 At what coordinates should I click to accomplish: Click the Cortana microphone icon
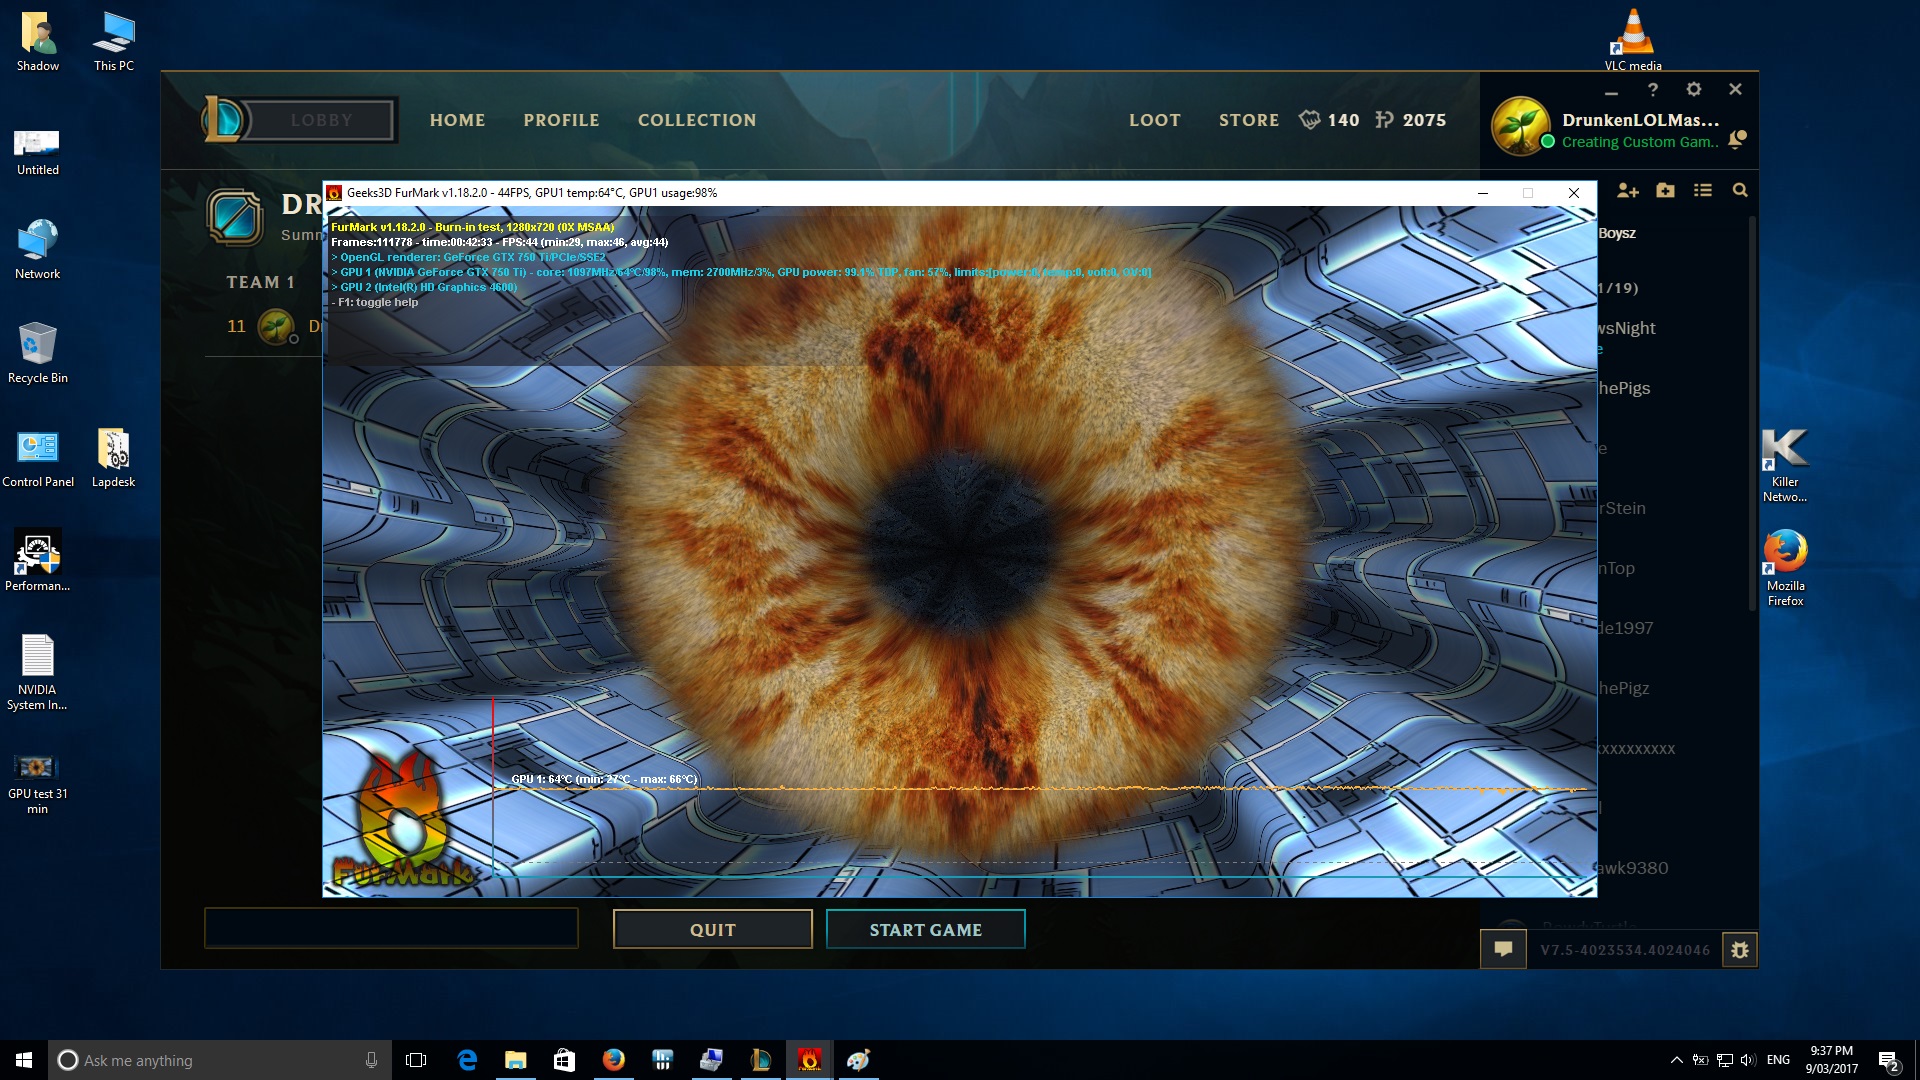coord(371,1060)
